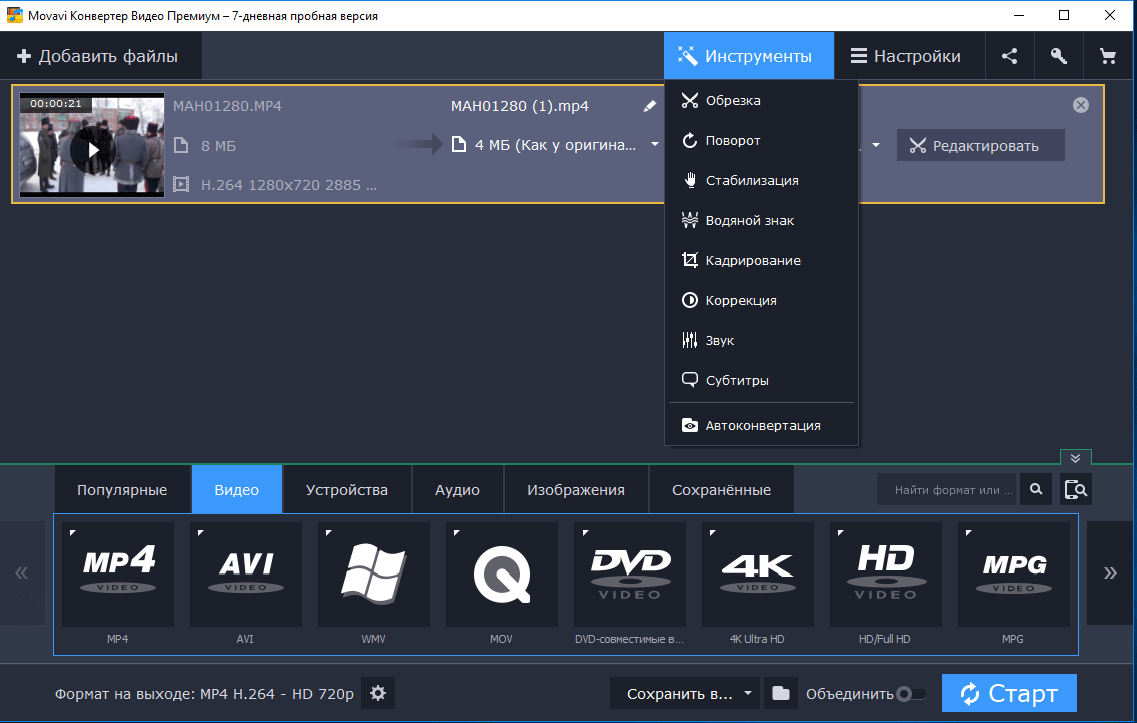Screen dimensions: 1137x723
Task: Click the format search input field
Action: (x=947, y=490)
